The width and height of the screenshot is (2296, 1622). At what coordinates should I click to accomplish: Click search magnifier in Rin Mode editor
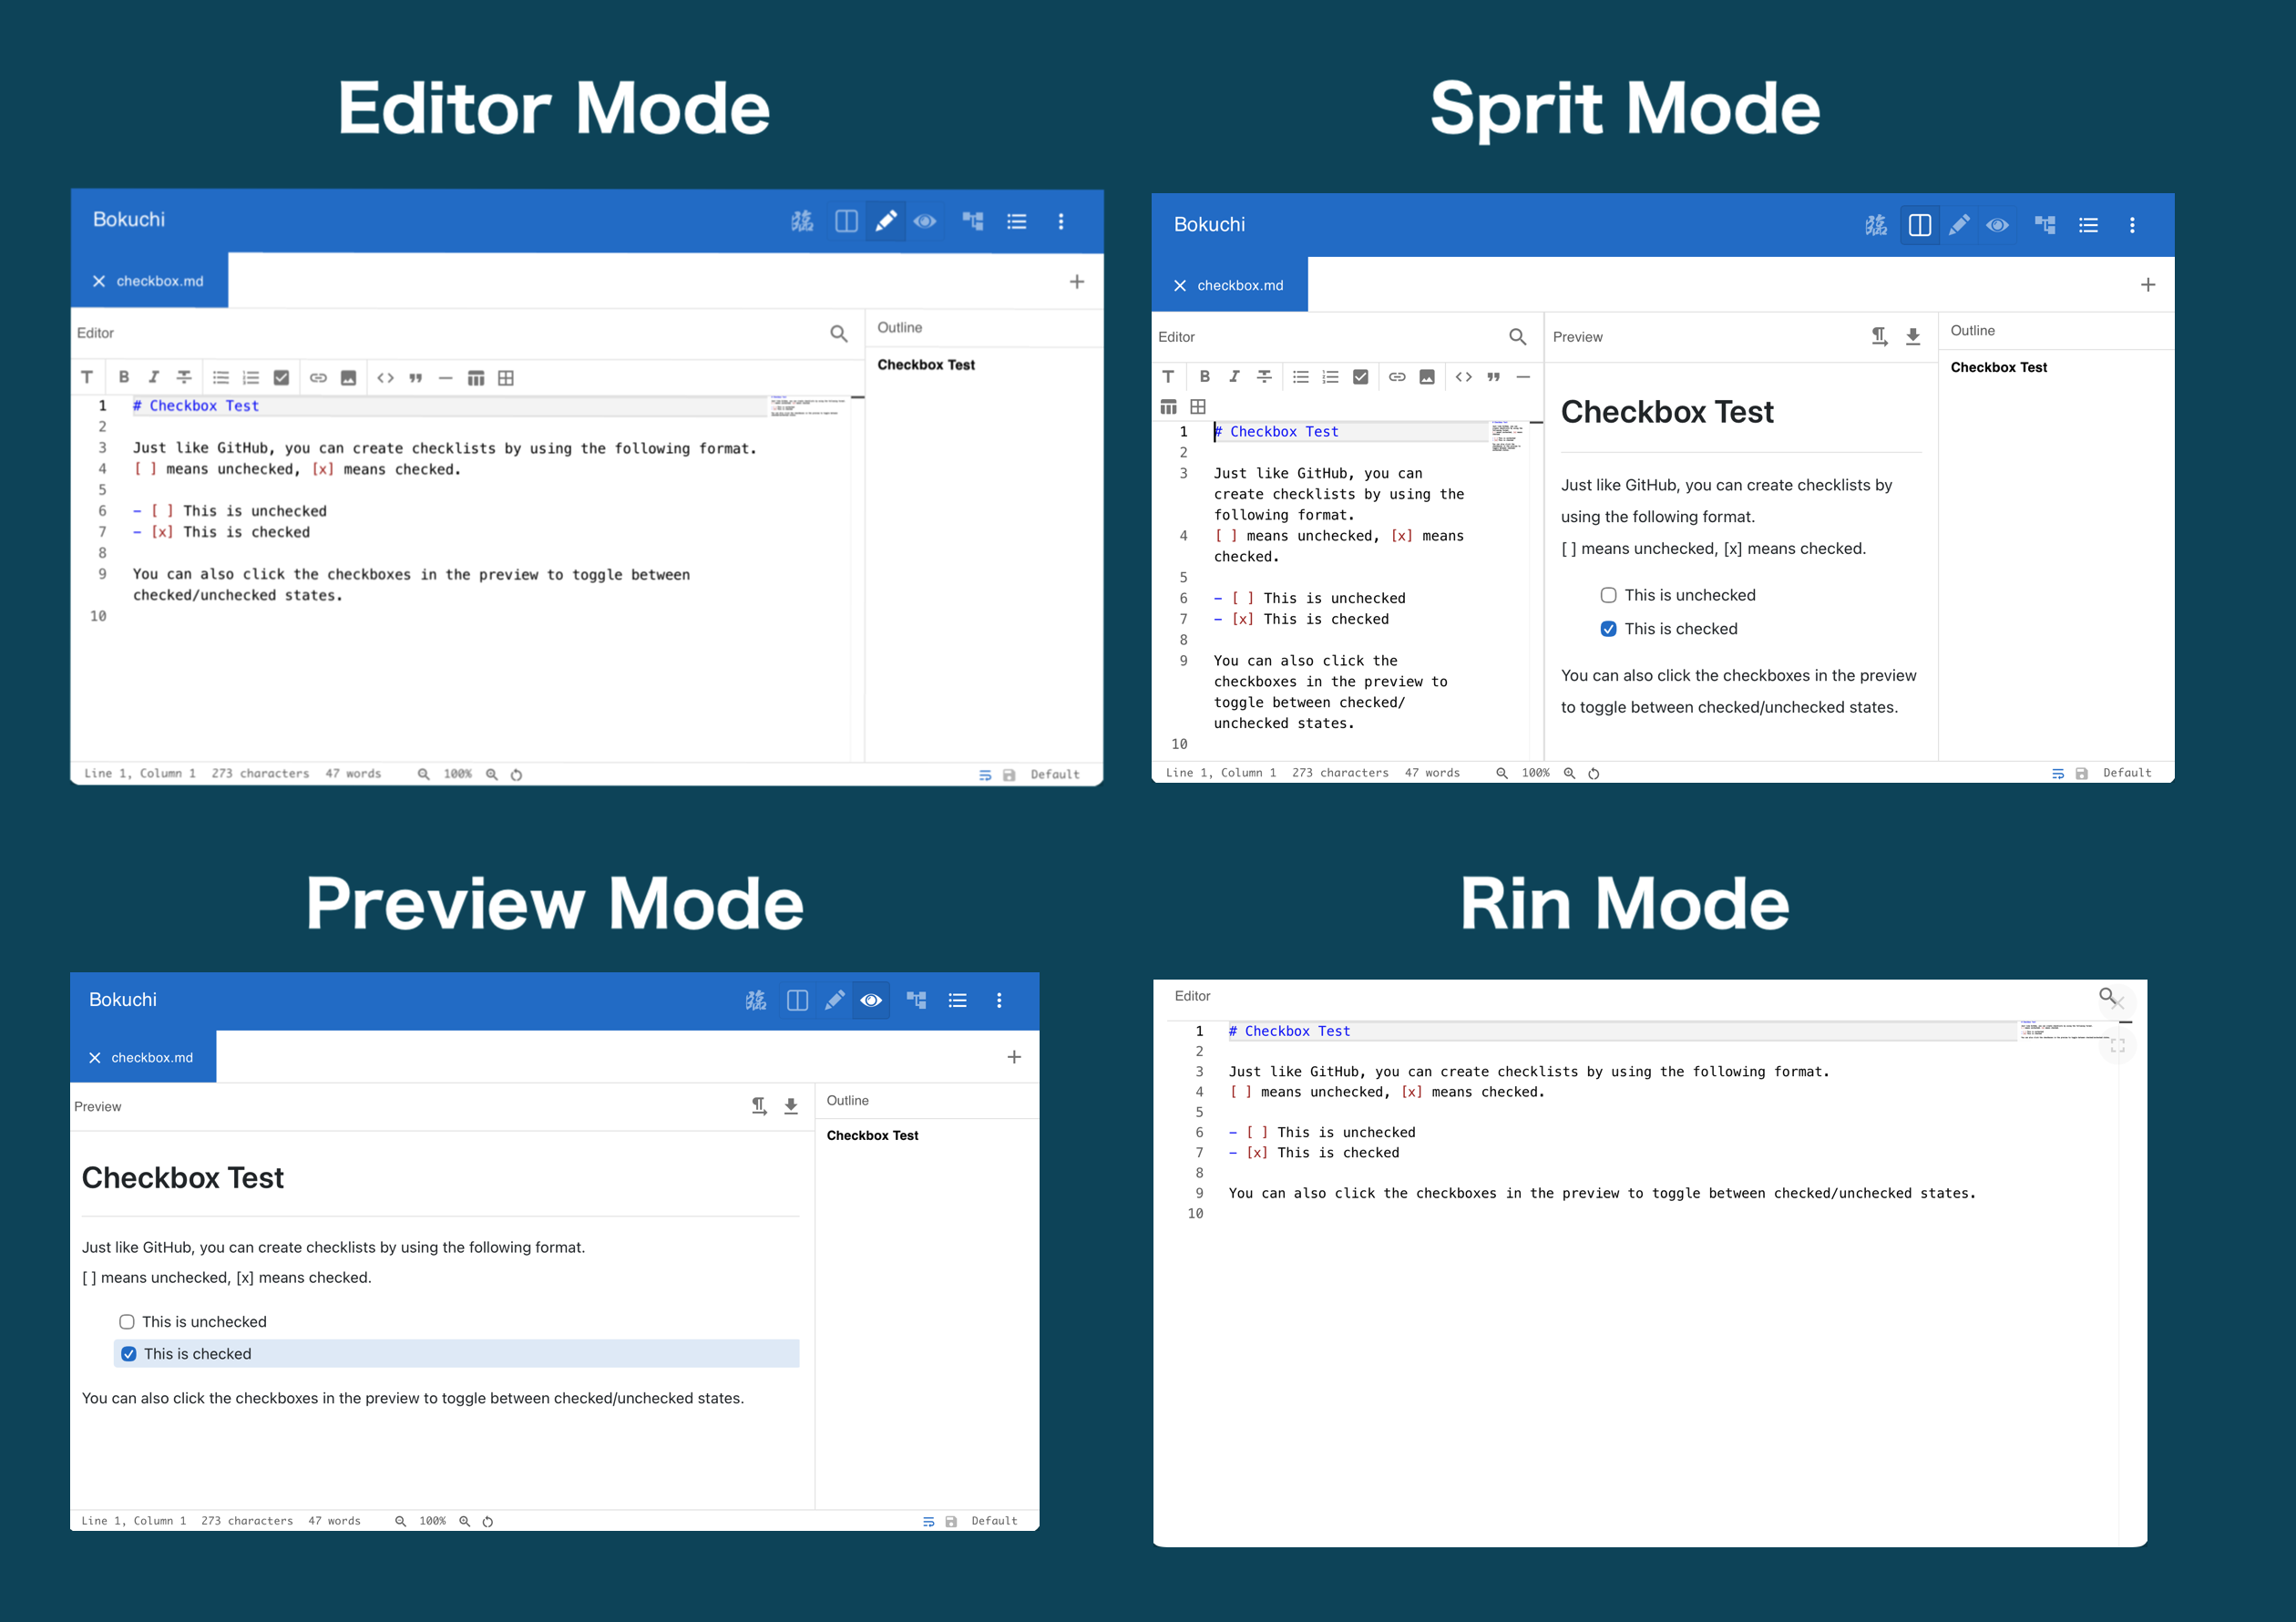pyautogui.click(x=2107, y=996)
